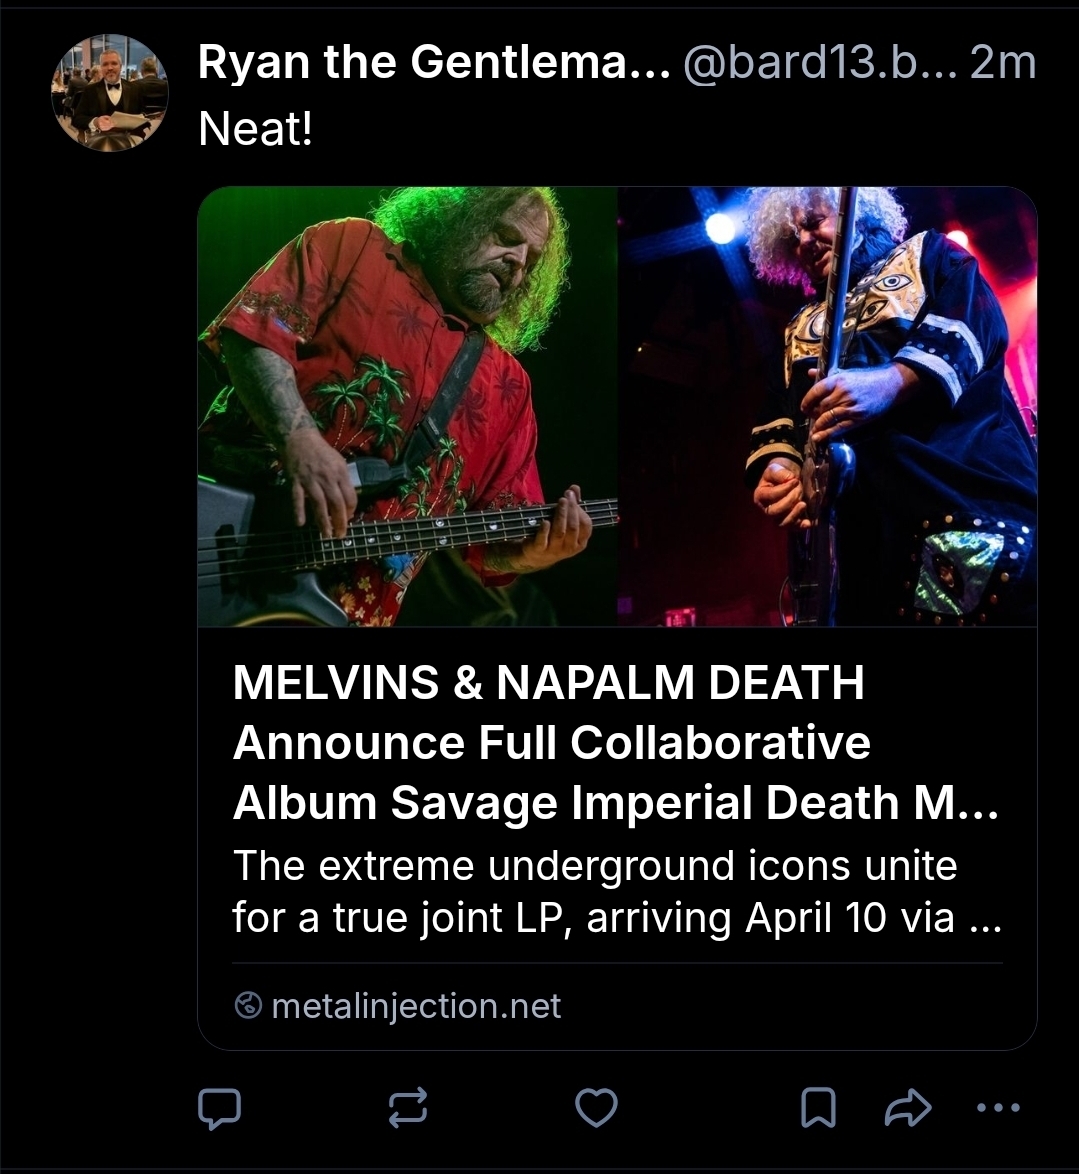Bookmark the Neat! post

(x=819, y=1108)
